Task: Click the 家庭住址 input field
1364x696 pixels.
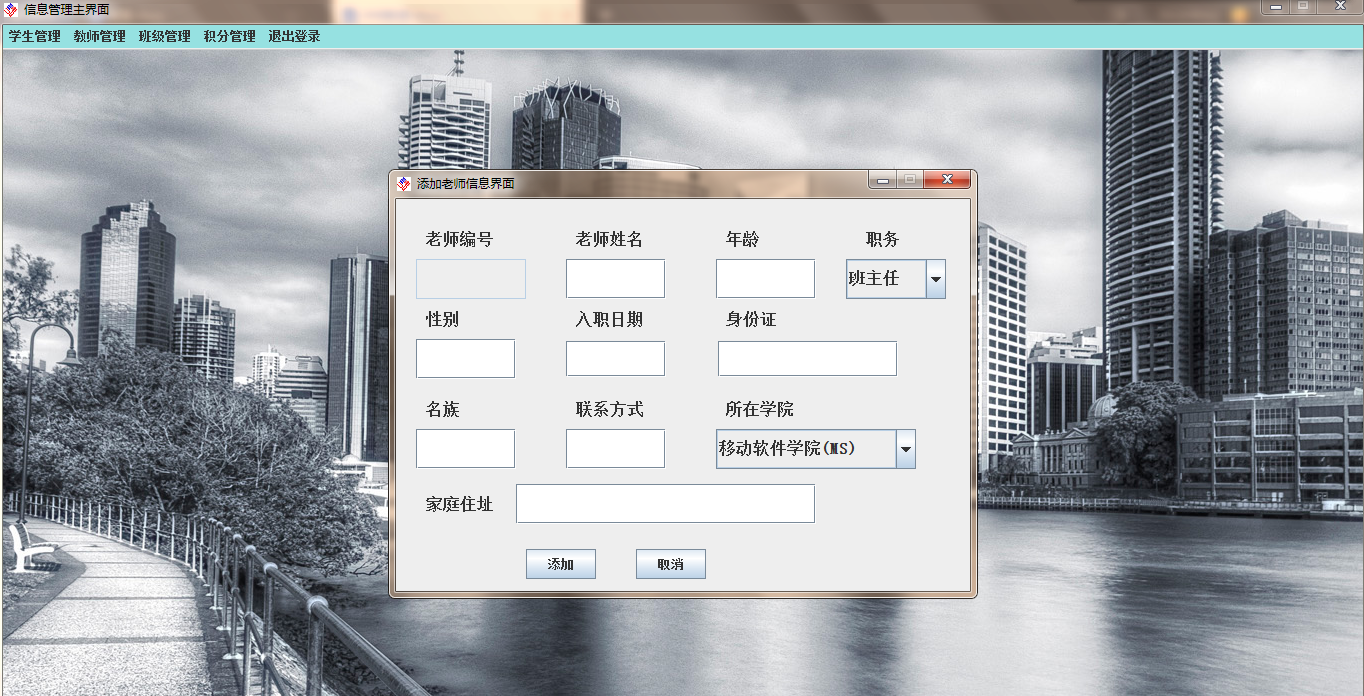Action: pos(665,504)
